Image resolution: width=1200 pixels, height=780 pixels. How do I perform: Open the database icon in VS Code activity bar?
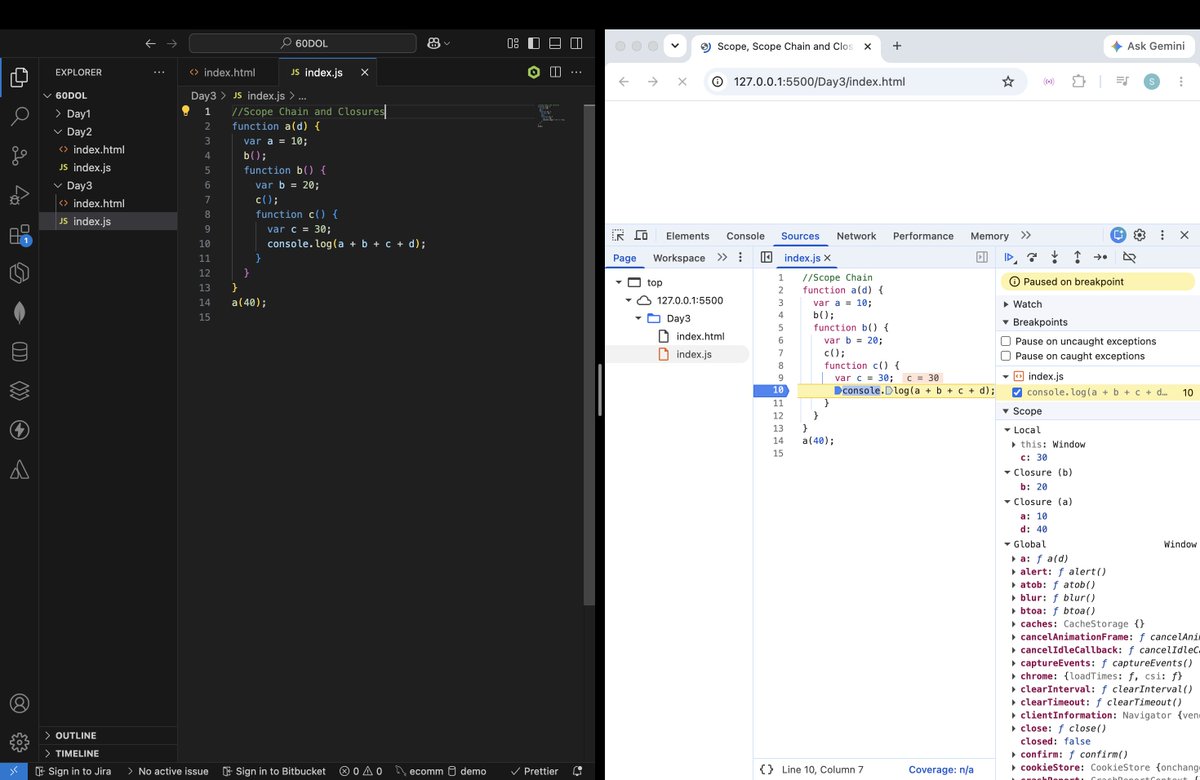pos(19,351)
